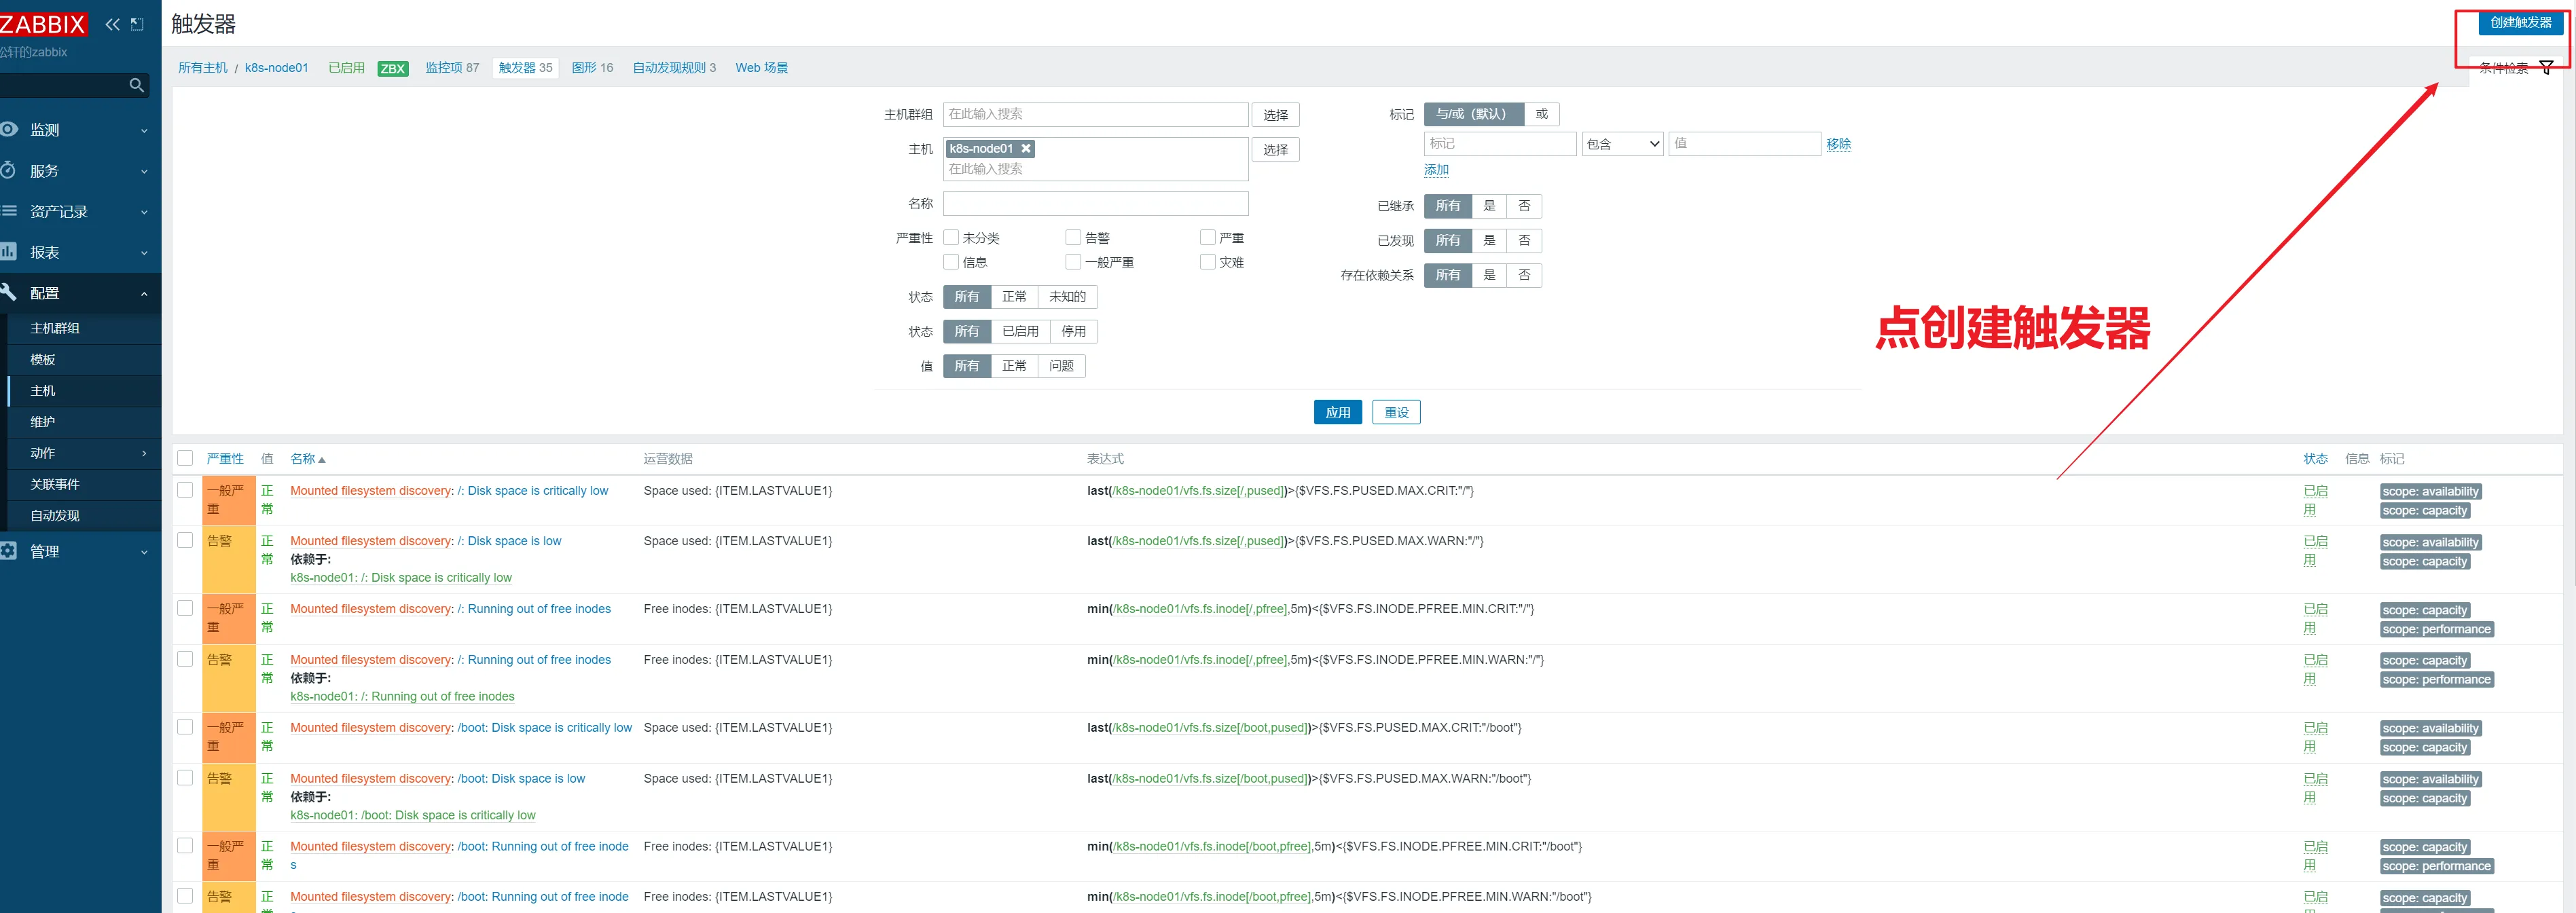Click the filter funnel icon
Screen dimensions: 2576x913
[2546, 67]
